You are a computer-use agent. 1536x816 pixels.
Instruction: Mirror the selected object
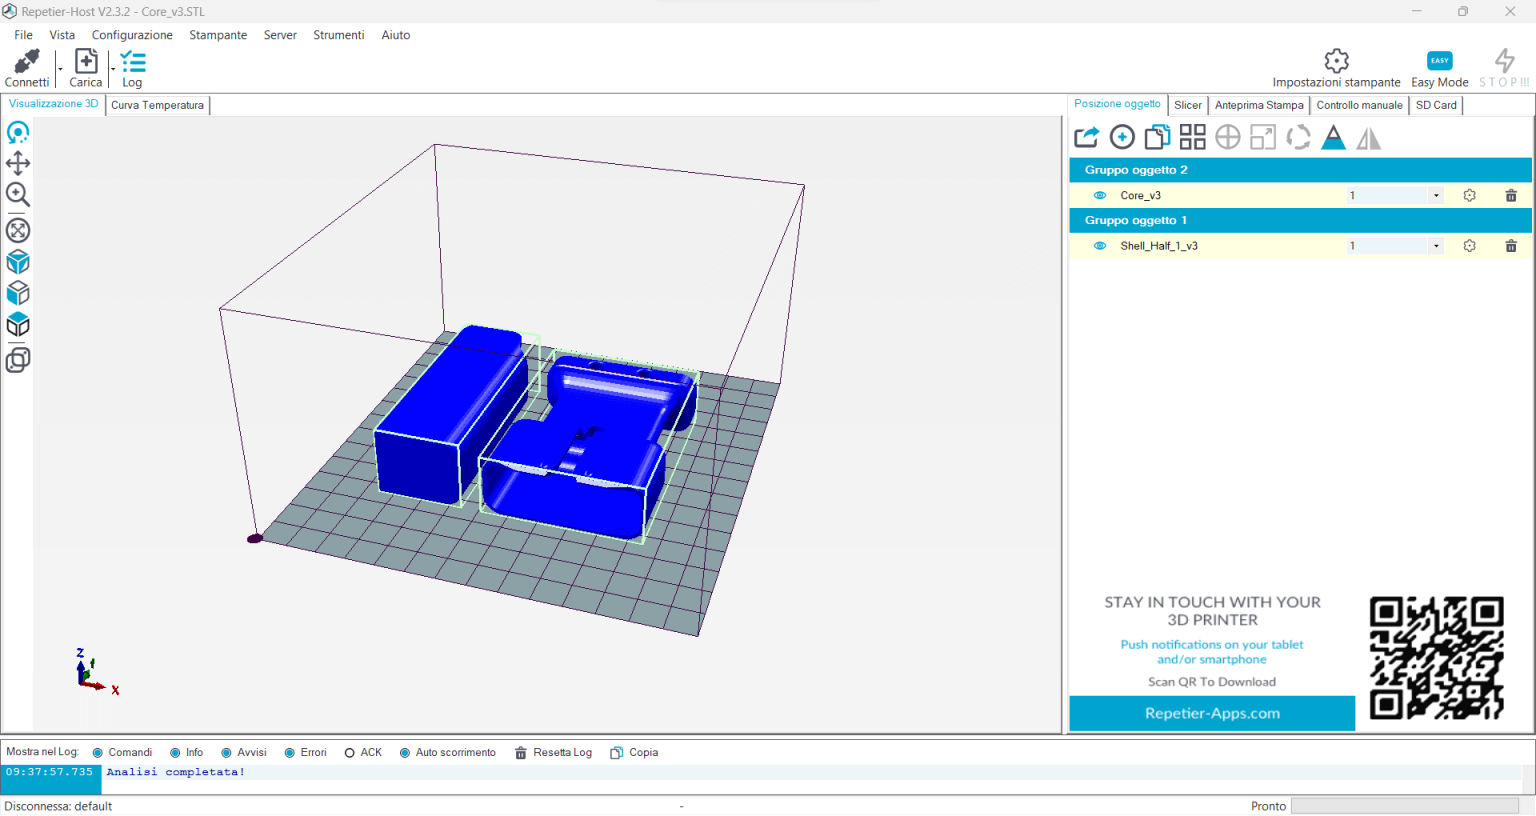pyautogui.click(x=1369, y=138)
